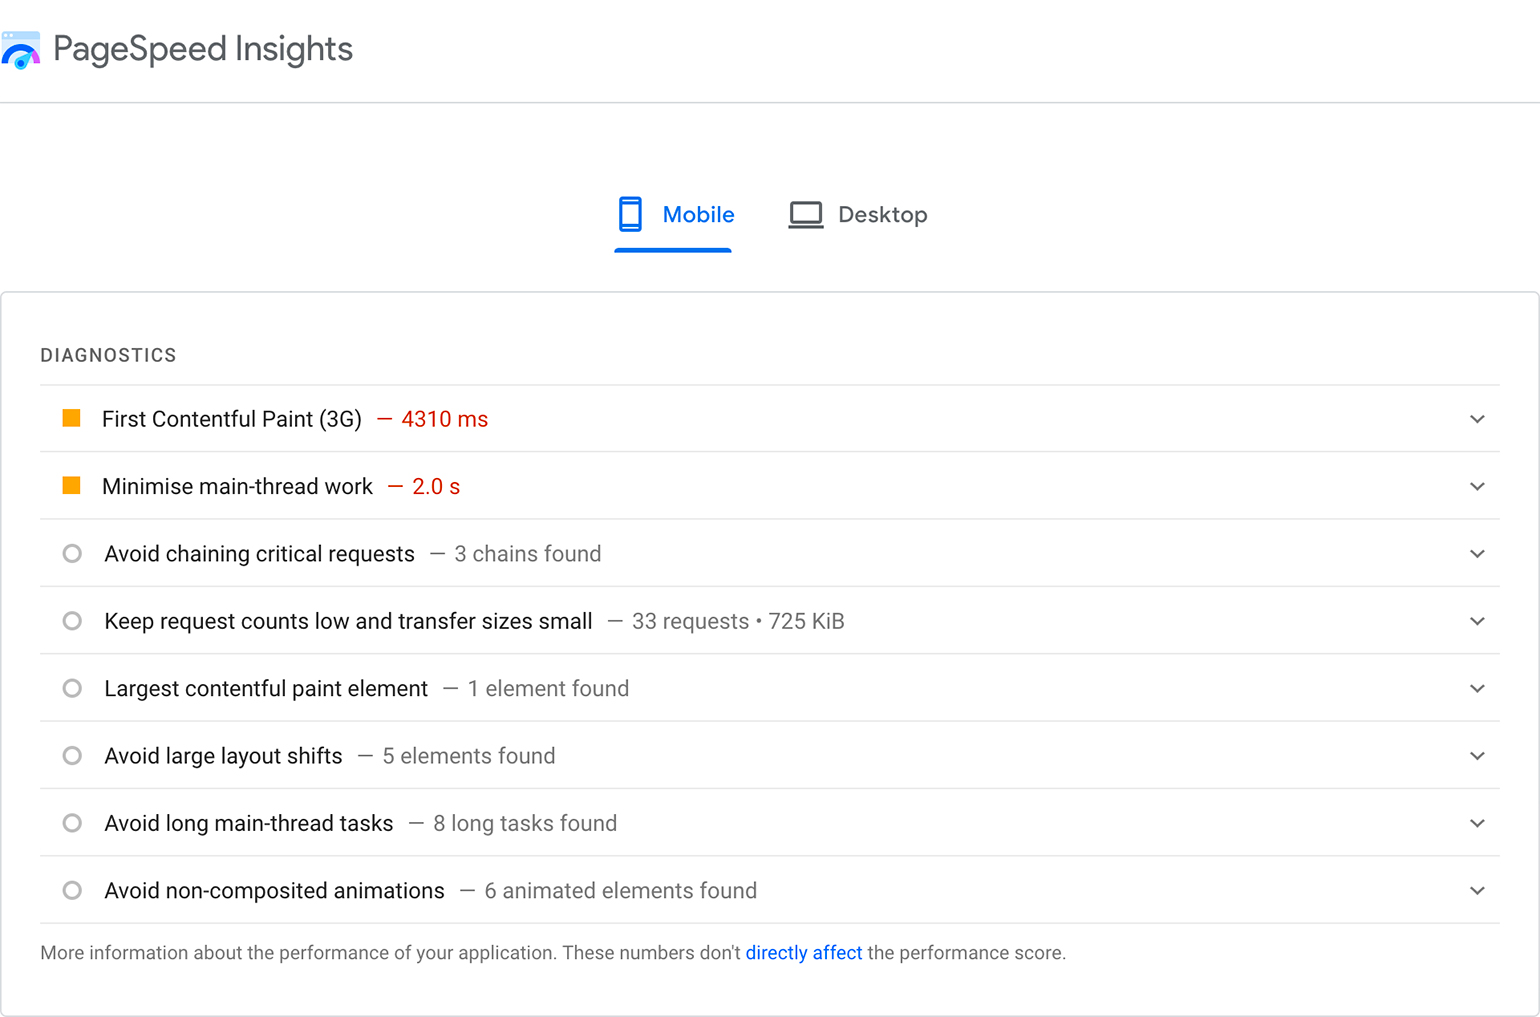Viewport: 1540px width, 1017px height.
Task: Click circle beside Avoid non-composited animations
Action: (x=72, y=890)
